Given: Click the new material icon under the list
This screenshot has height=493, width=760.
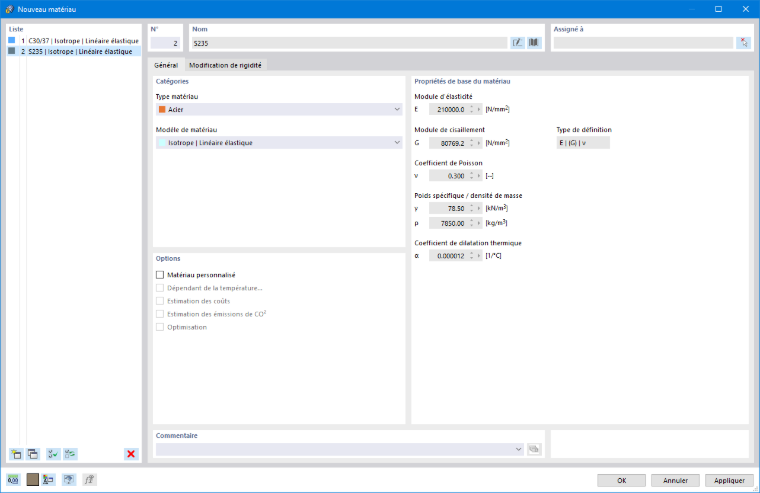Looking at the screenshot, I should point(16,454).
